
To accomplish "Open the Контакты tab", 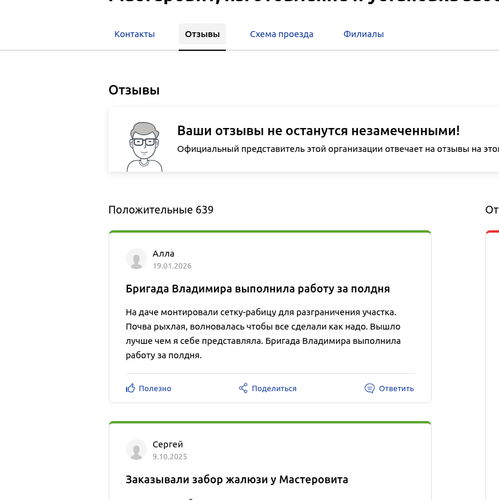I will [x=134, y=34].
